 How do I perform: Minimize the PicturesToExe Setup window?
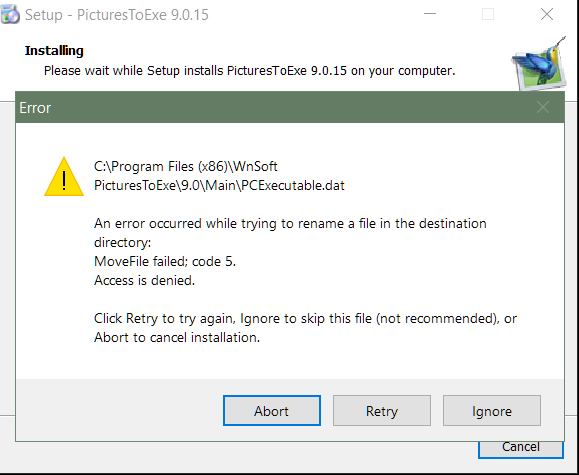(430, 14)
